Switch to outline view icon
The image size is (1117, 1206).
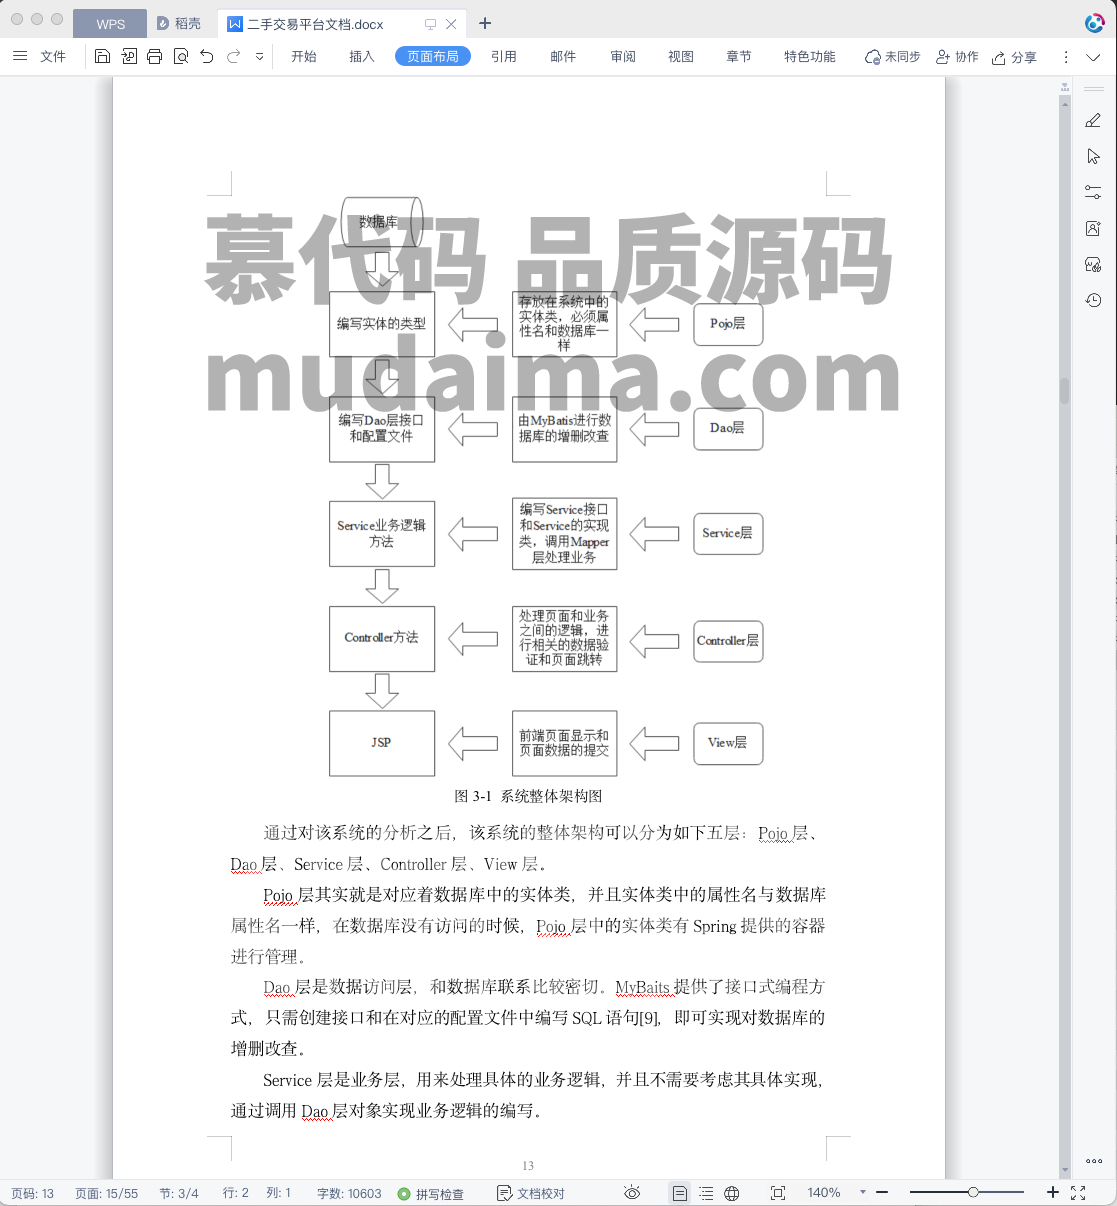coord(706,1193)
